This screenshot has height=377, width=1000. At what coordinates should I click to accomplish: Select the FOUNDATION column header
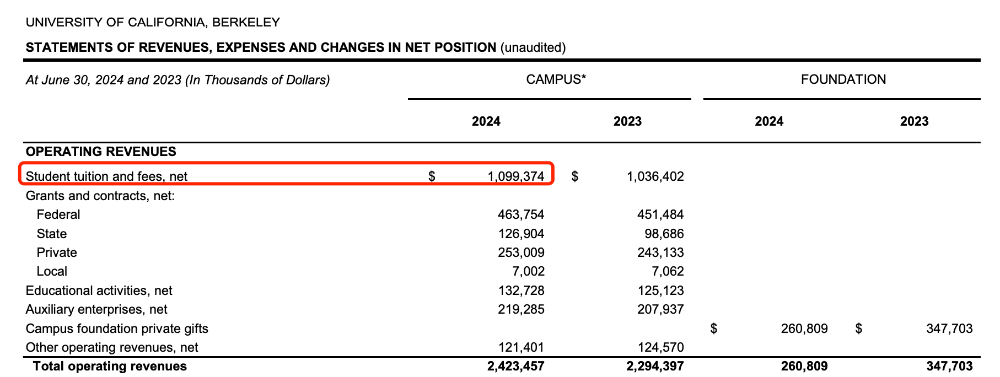tap(843, 80)
